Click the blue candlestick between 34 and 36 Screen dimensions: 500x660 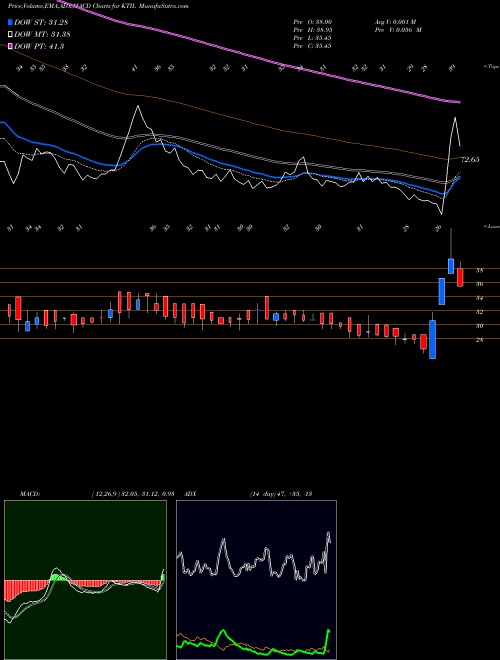click(x=441, y=291)
